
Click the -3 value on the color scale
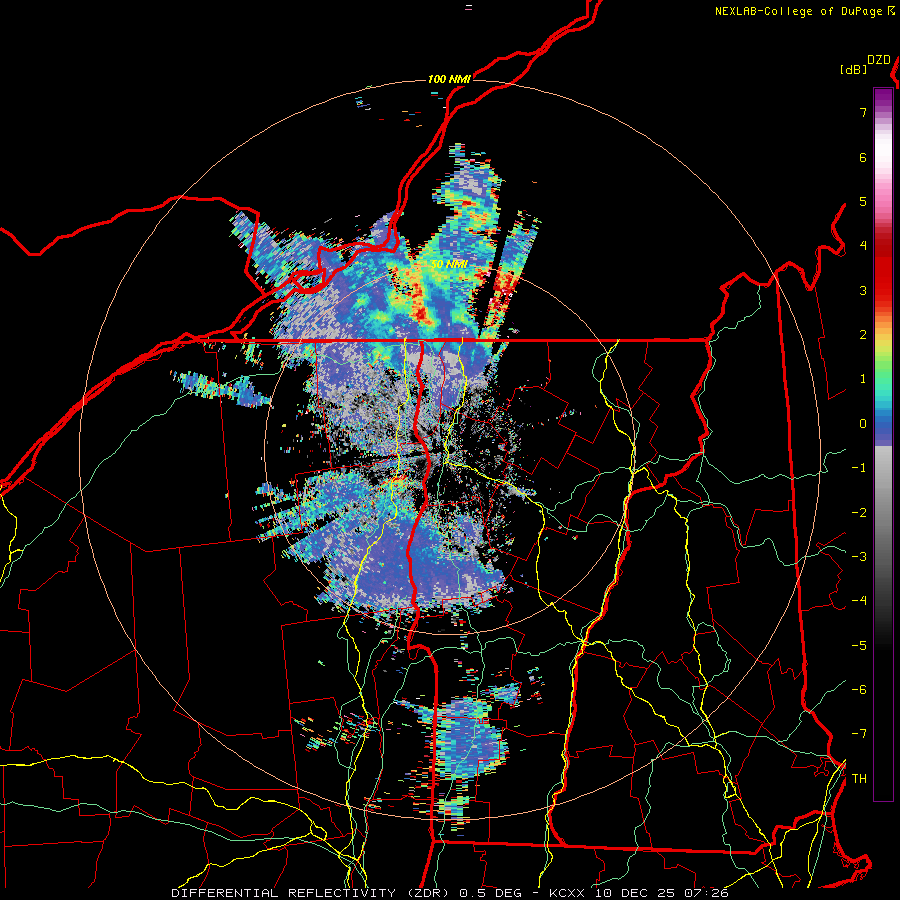(x=859, y=557)
